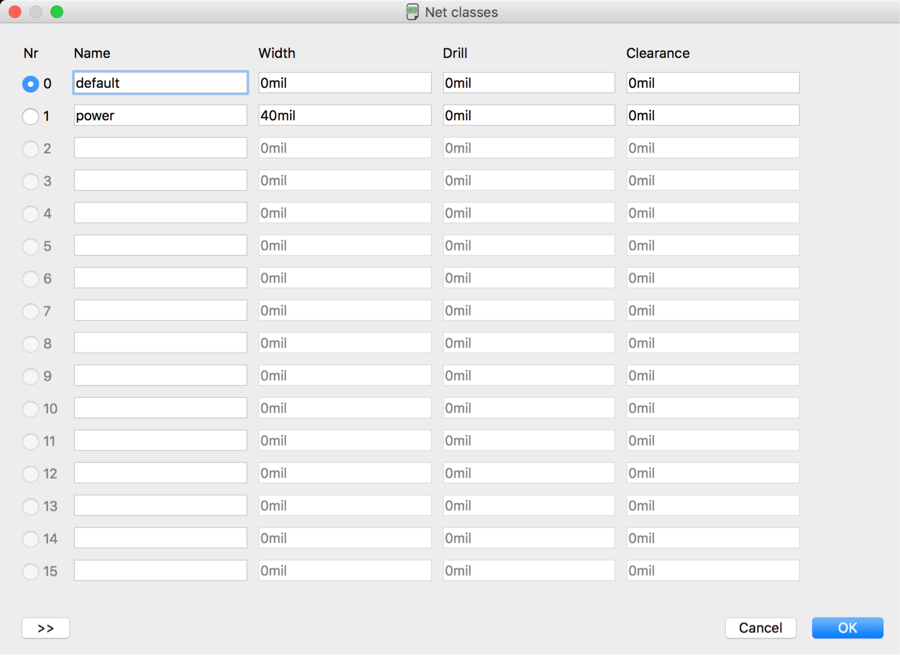Click the Name field of class 11
The image size is (900, 655).
coord(161,441)
